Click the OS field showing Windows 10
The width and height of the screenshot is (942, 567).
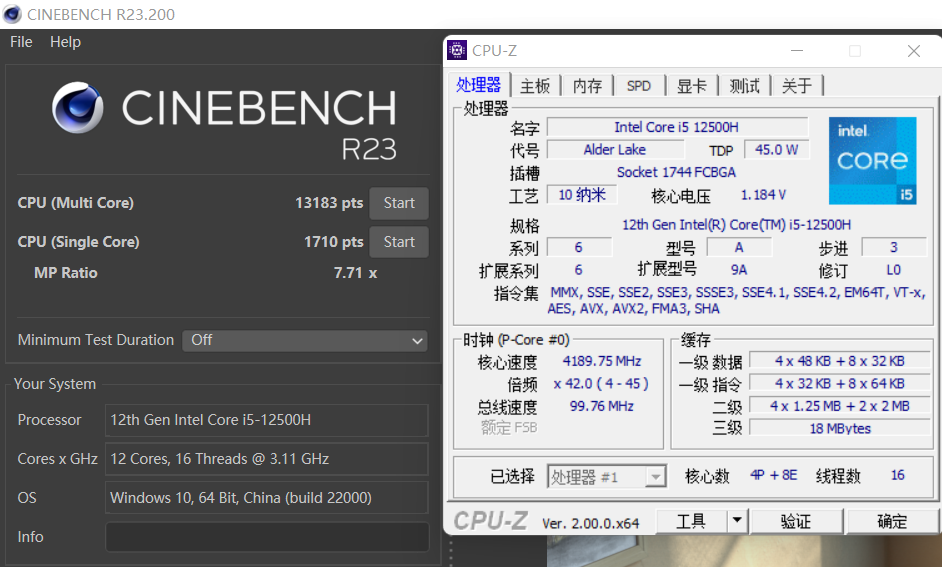pos(267,498)
